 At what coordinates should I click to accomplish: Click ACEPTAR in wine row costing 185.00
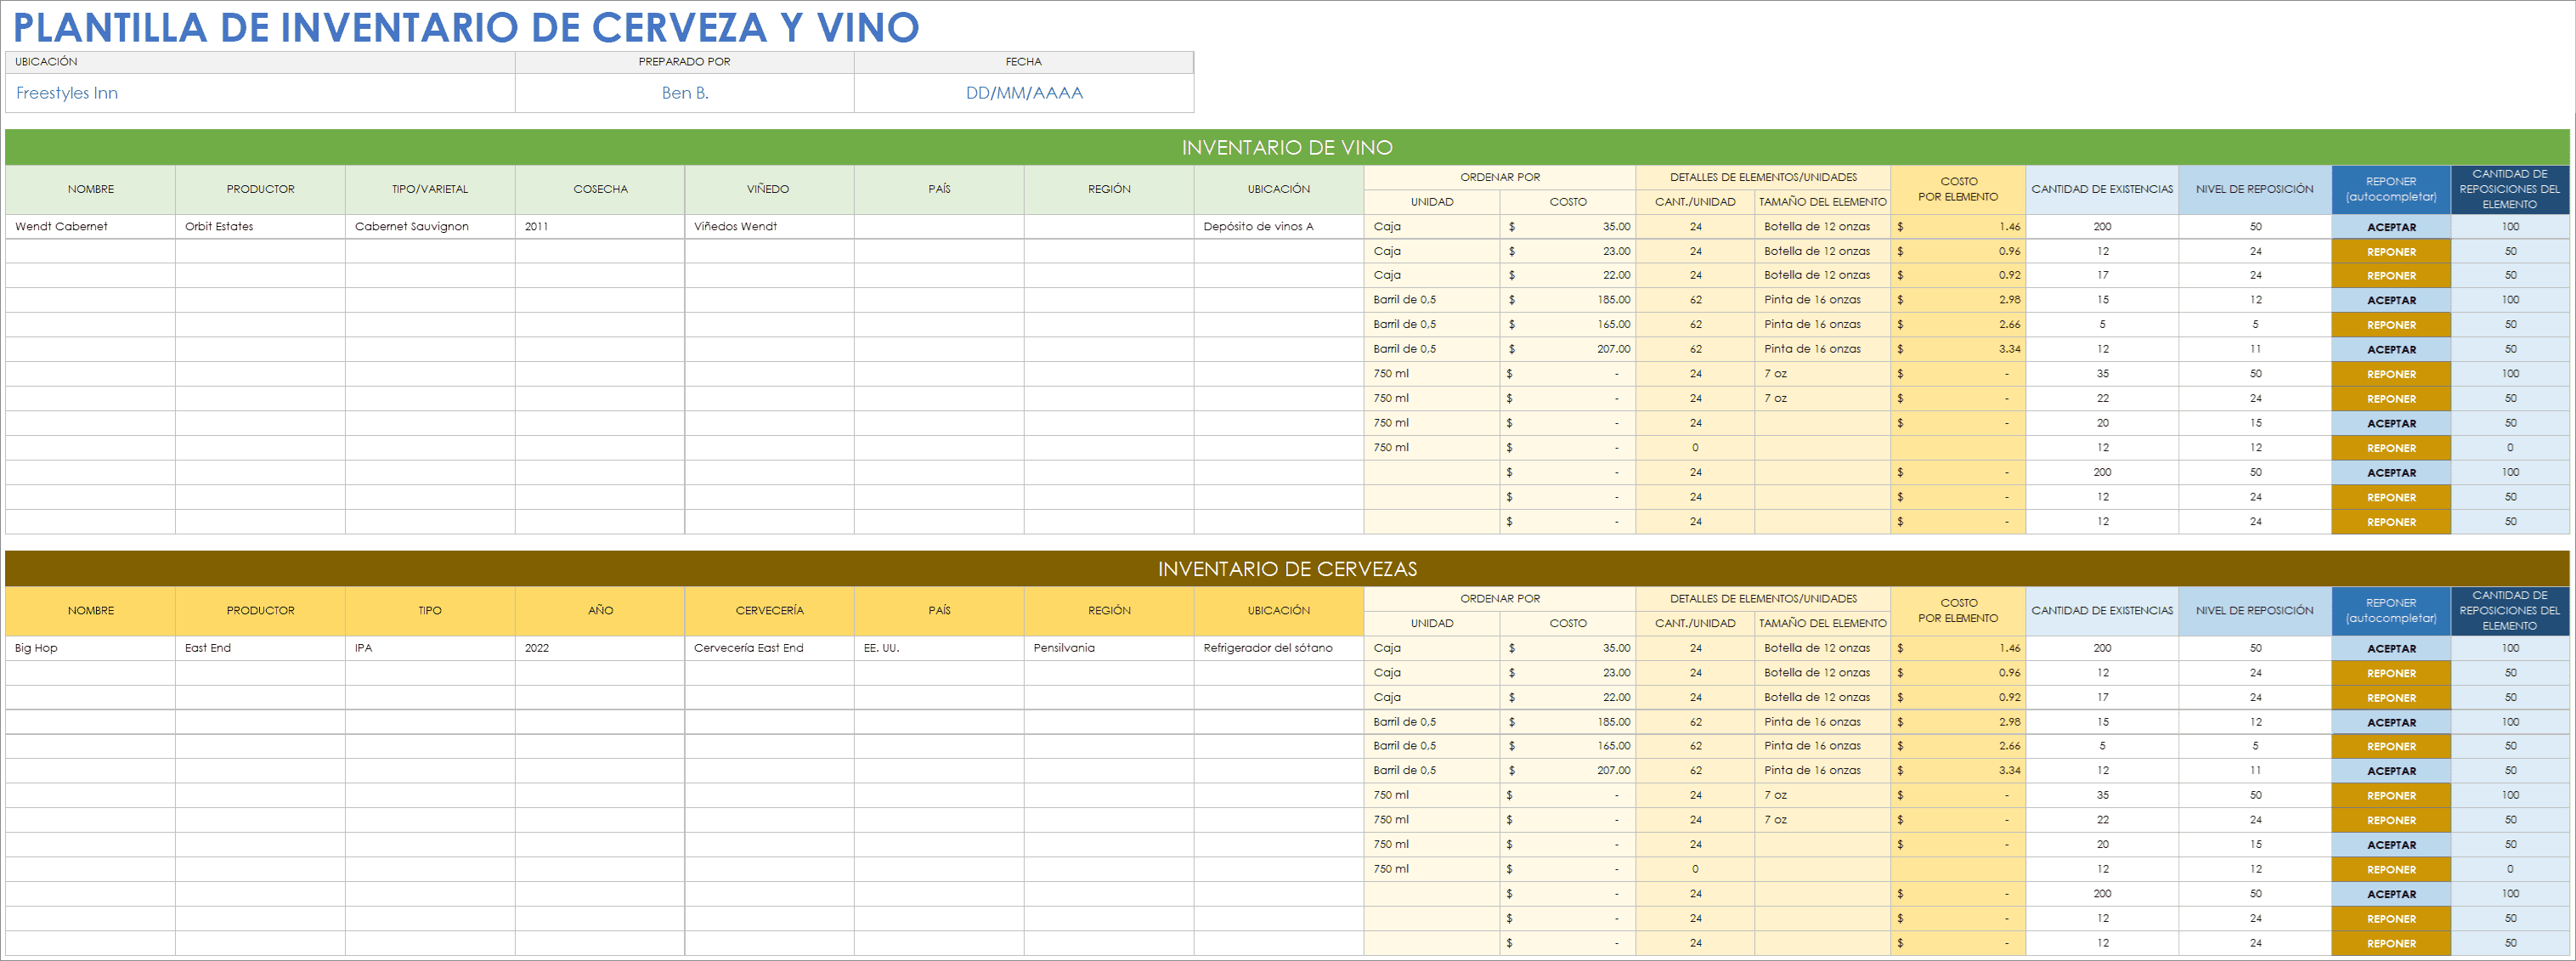click(2391, 300)
